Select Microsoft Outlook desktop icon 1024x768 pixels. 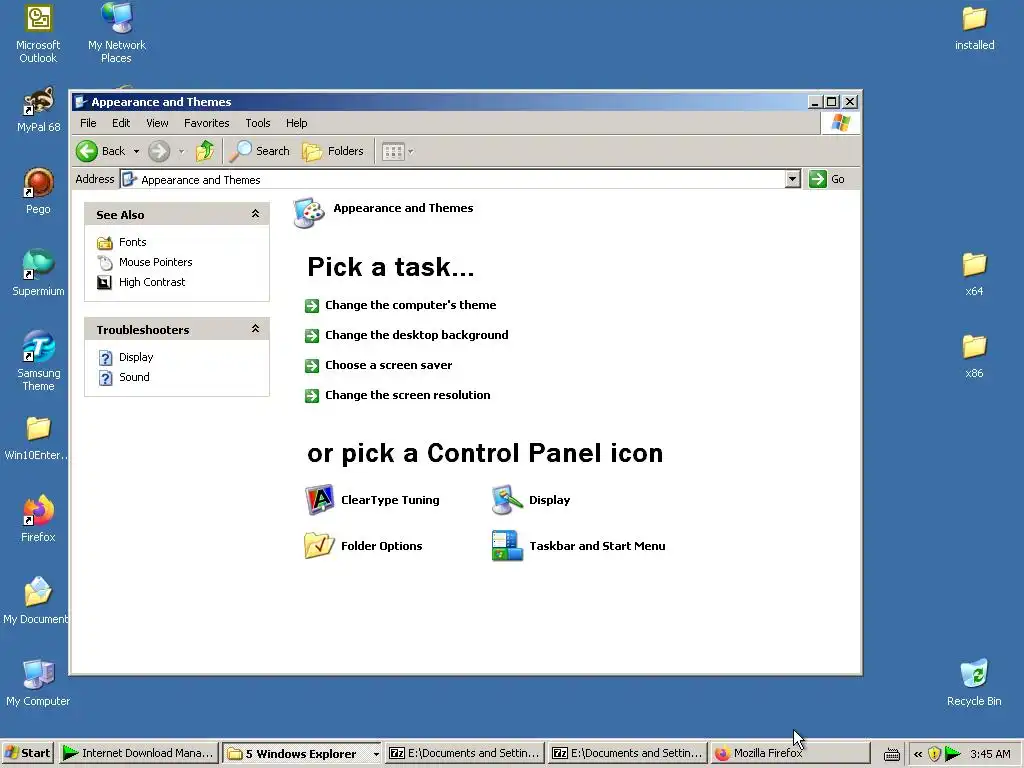(x=39, y=33)
